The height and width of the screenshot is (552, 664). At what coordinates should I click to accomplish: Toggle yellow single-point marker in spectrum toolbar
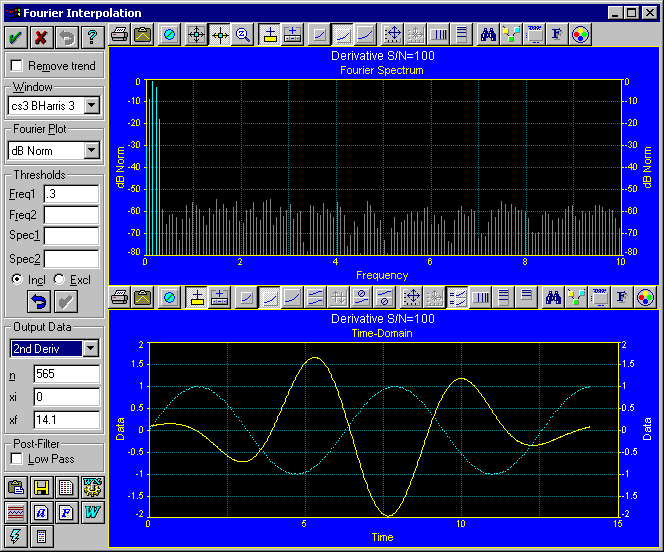tap(270, 34)
